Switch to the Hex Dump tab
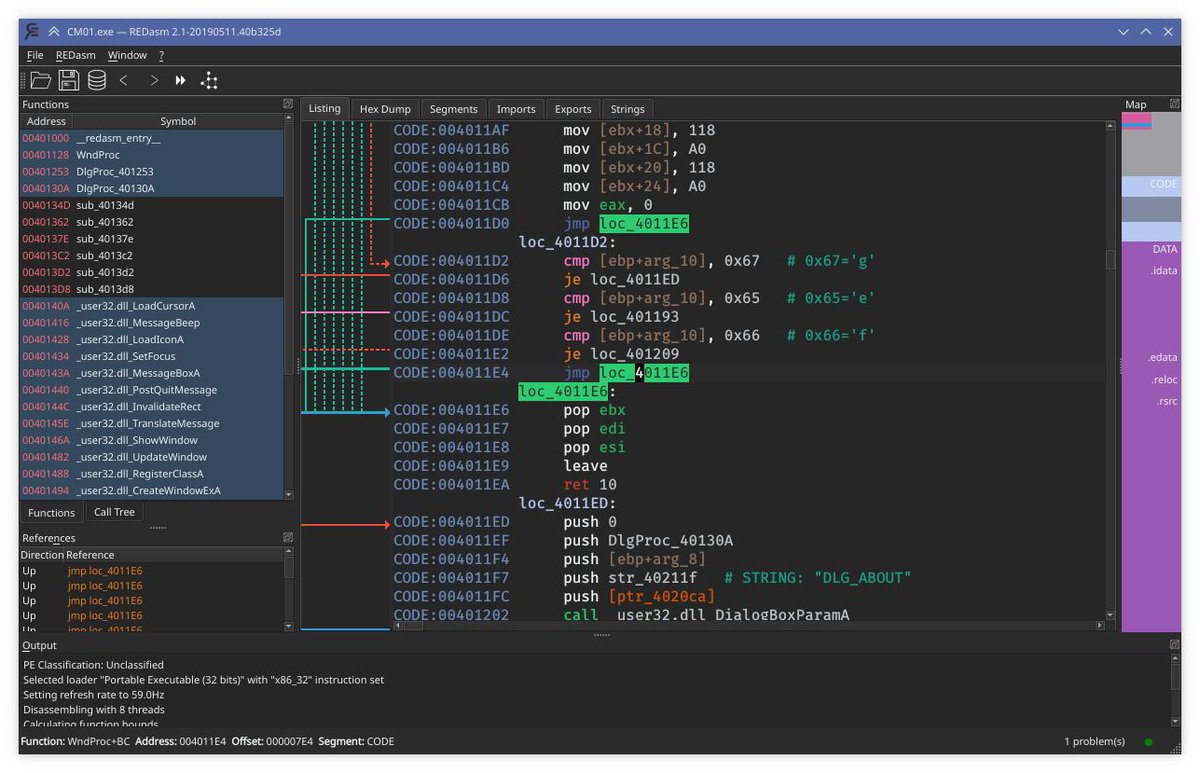The image size is (1200, 773). pos(385,109)
